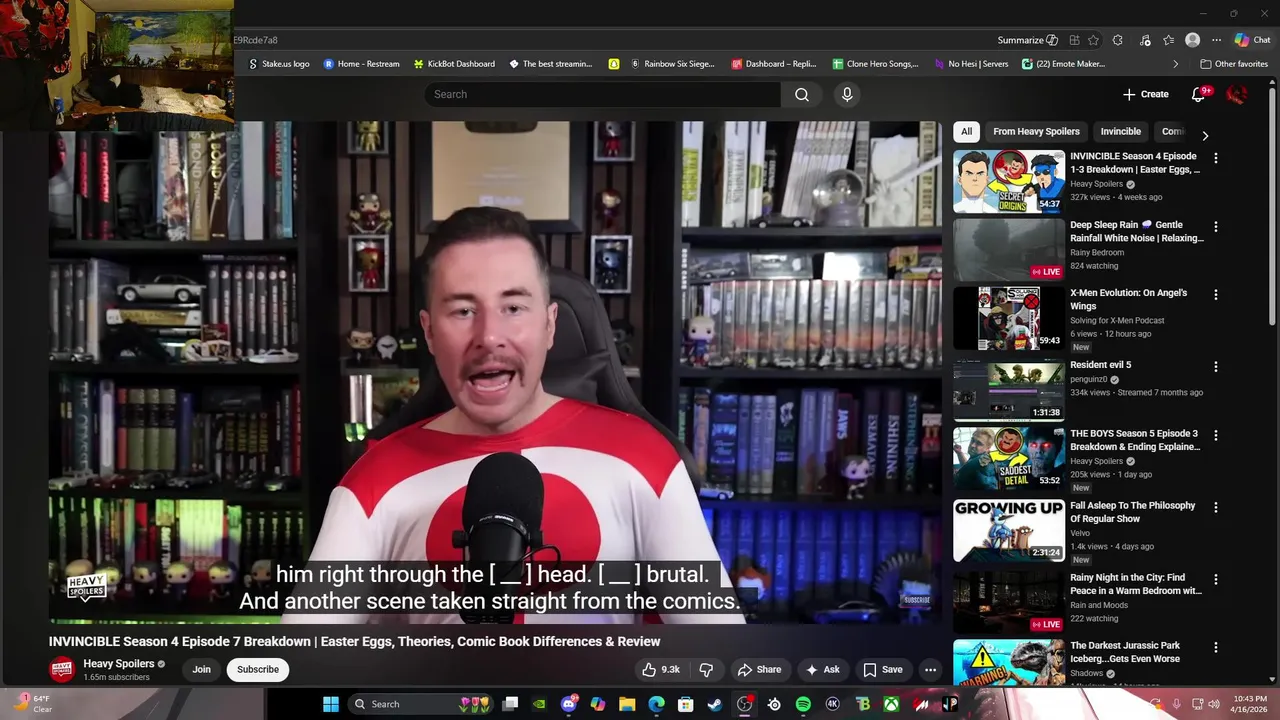Open options for Fall Asleep To The Philosophy video
Viewport: 1280px width, 720px height.
pos(1216,508)
